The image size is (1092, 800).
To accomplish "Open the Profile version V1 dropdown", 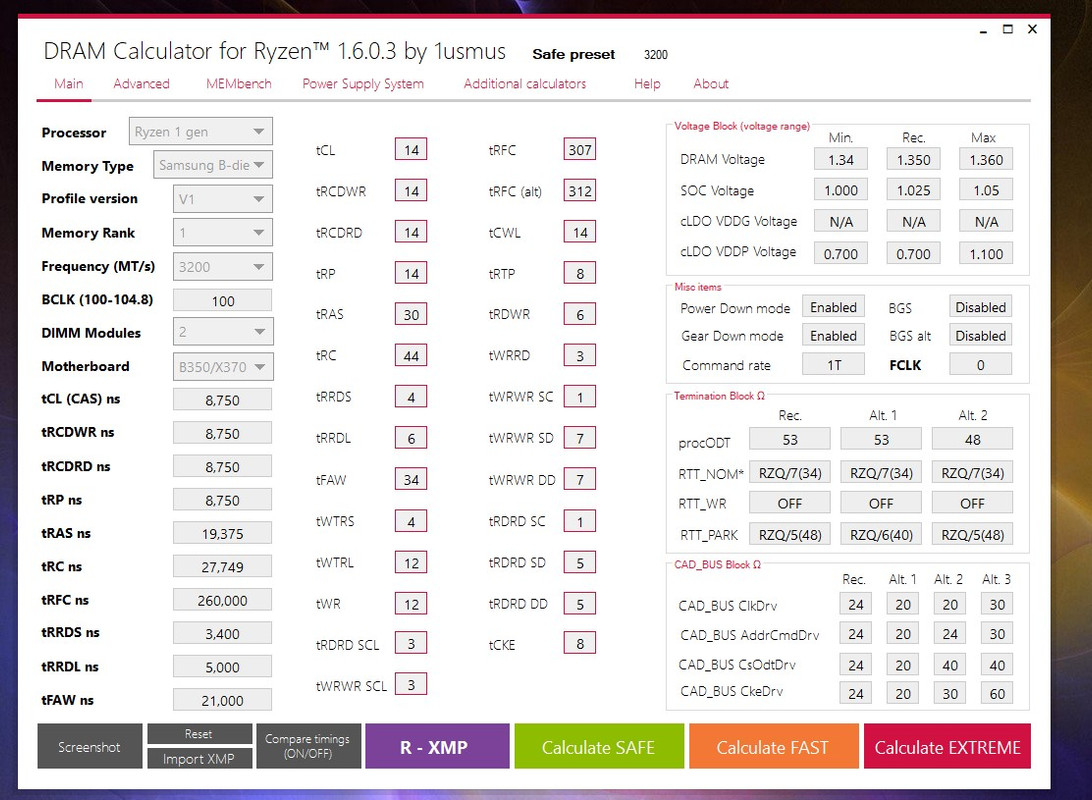I will 222,198.
